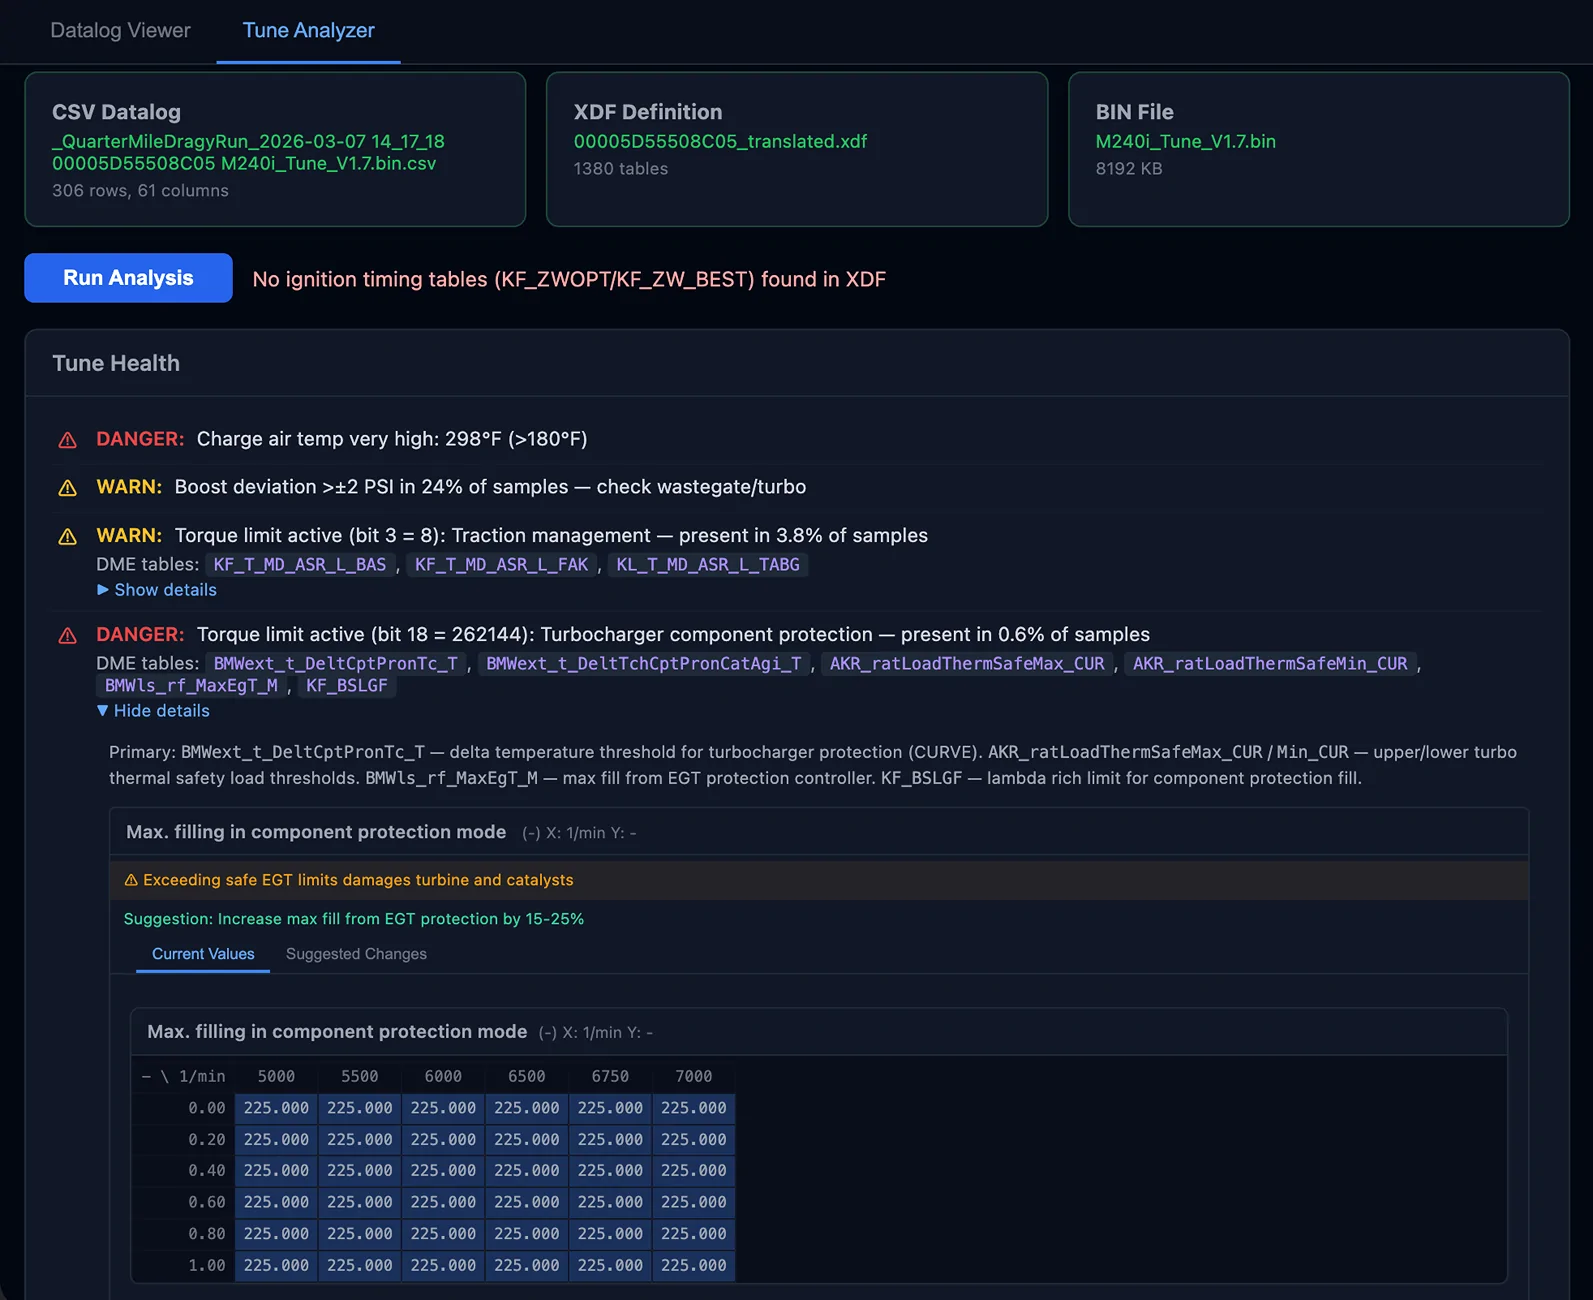Select the cell at row 0.20, column 5500
1593x1300 pixels.
coord(360,1140)
